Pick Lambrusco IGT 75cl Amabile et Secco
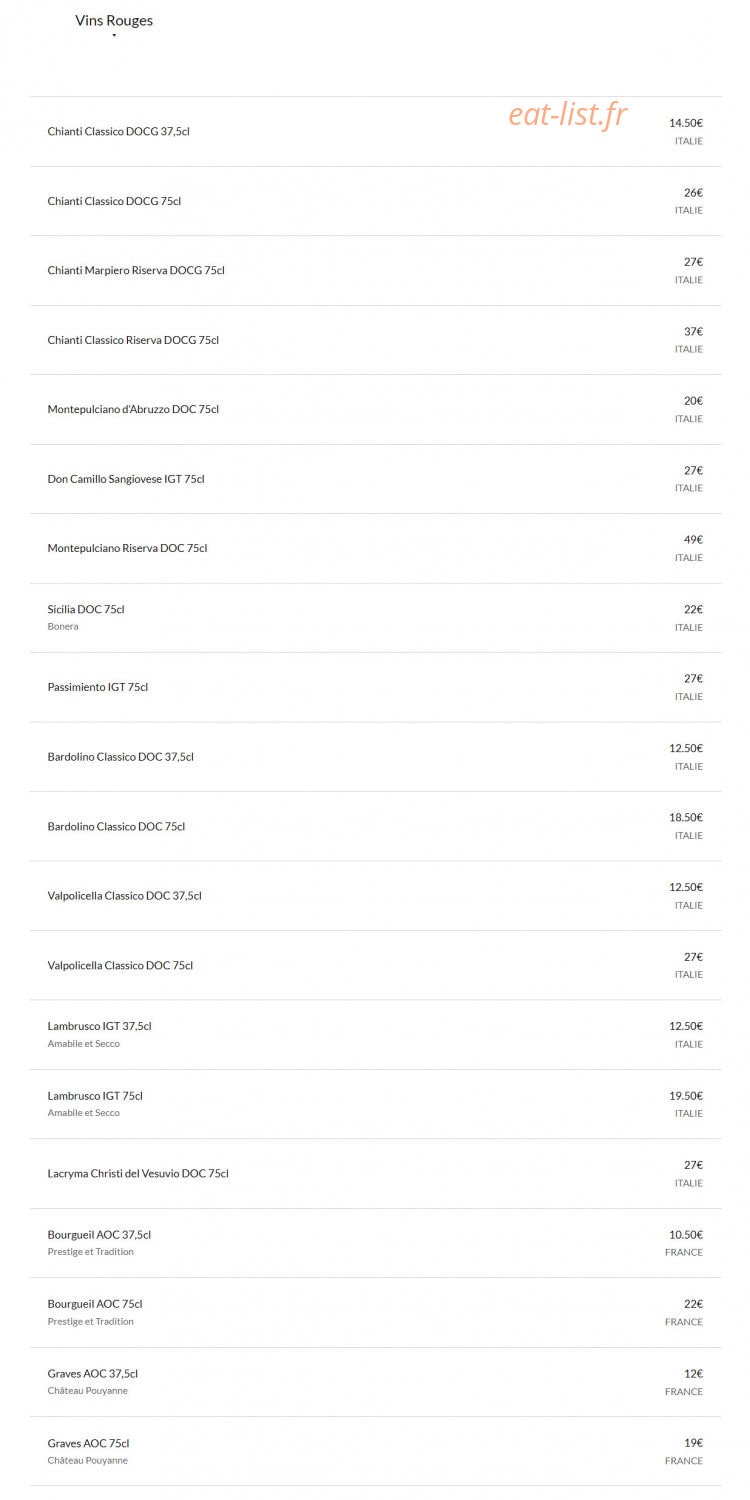The image size is (750, 1500). click(x=375, y=1104)
